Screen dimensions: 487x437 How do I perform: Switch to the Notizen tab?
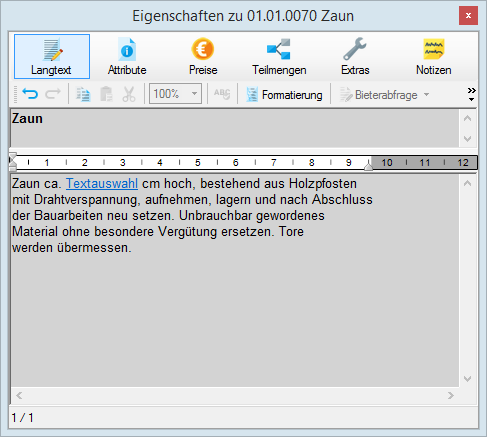pos(433,56)
